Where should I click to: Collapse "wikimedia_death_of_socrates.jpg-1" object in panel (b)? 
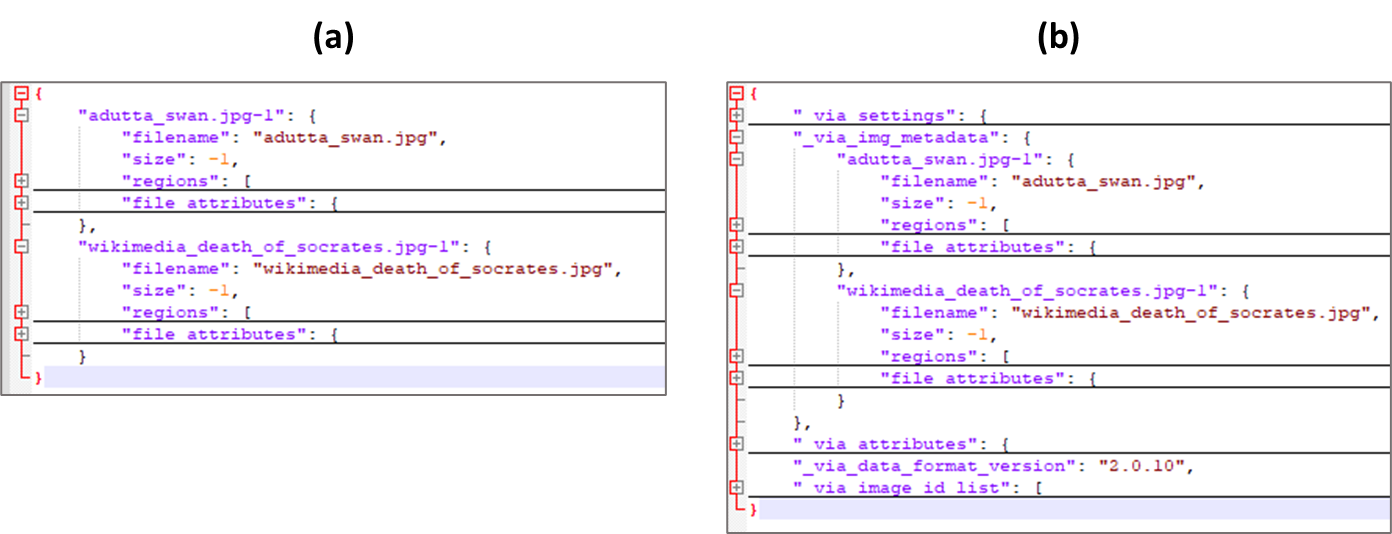737,290
